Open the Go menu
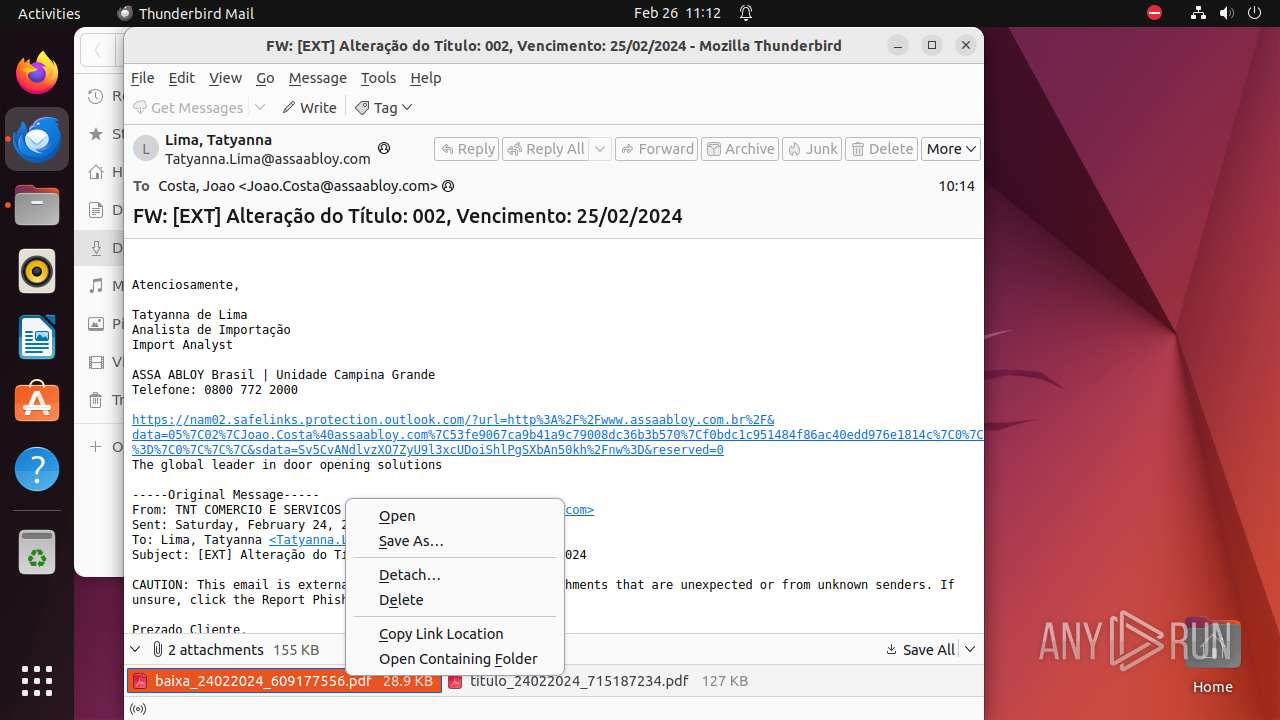1280x720 pixels. pyautogui.click(x=265, y=78)
